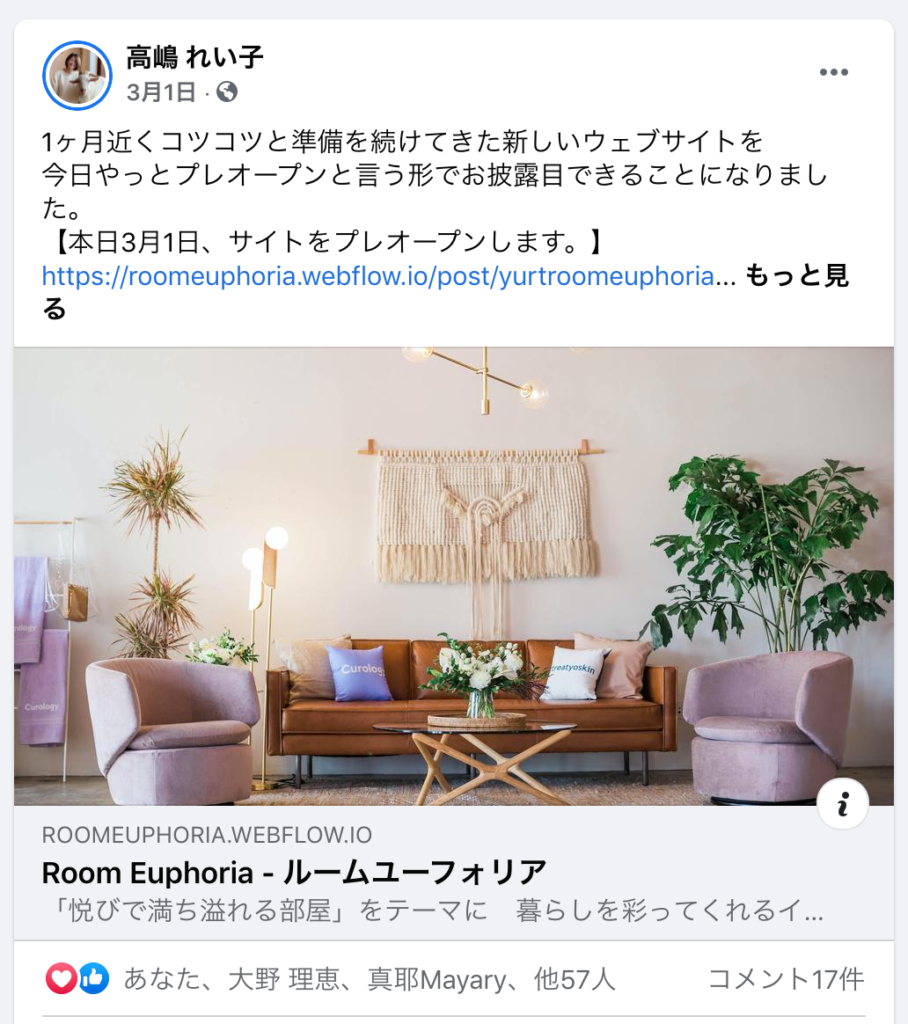
Task: Open the 高嶋 れい子 profile name
Action: click(x=195, y=57)
